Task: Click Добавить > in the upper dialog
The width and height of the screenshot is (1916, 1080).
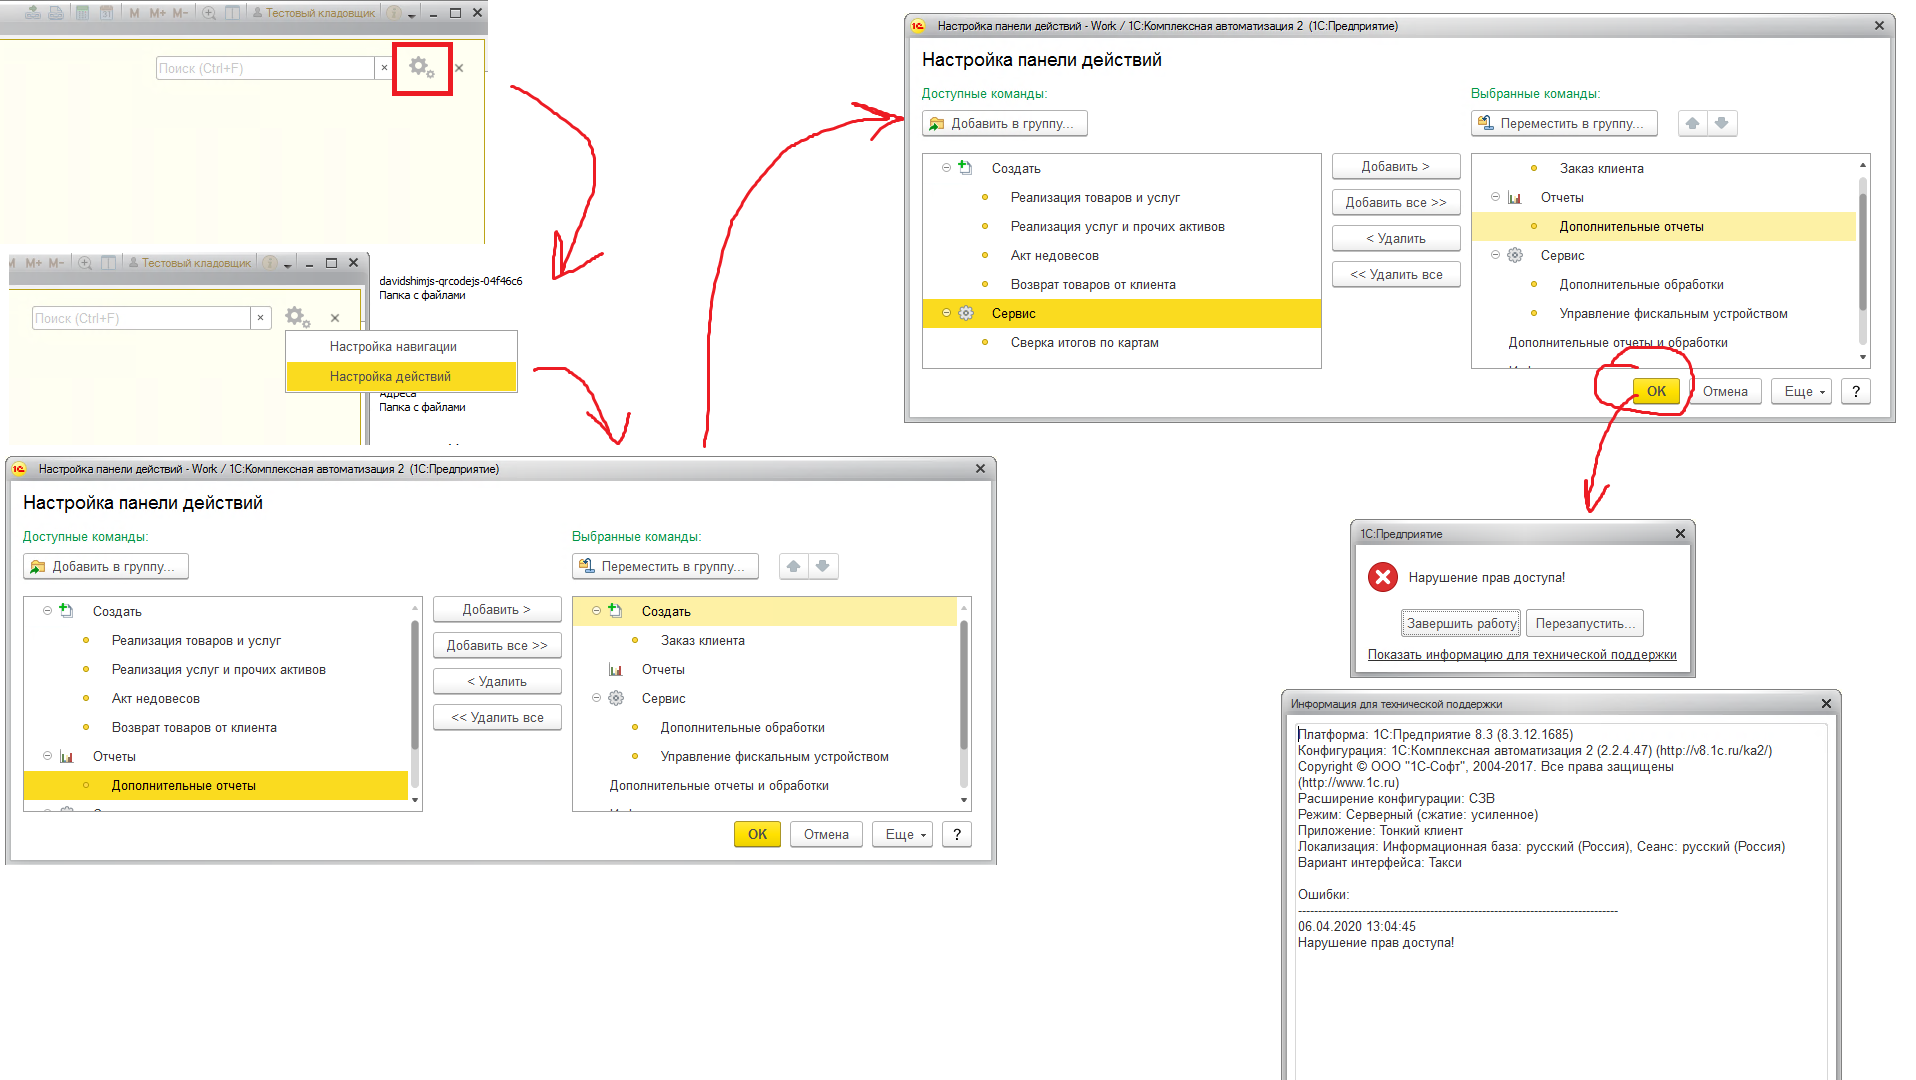Action: (x=1395, y=166)
